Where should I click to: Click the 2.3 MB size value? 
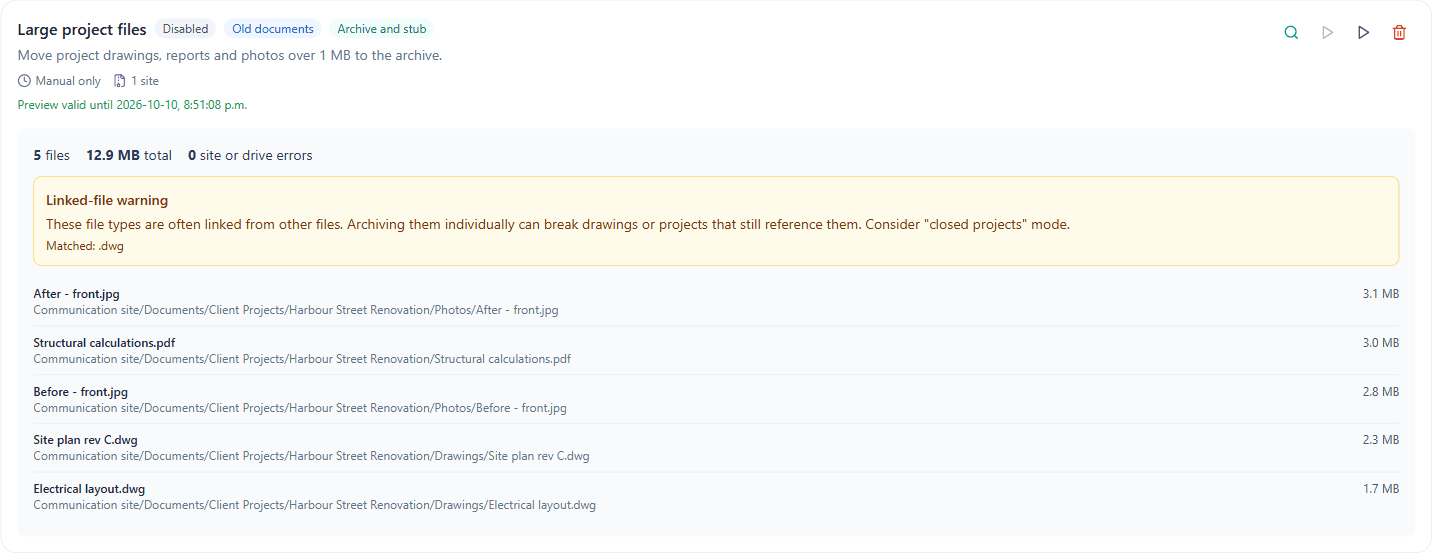(1381, 440)
